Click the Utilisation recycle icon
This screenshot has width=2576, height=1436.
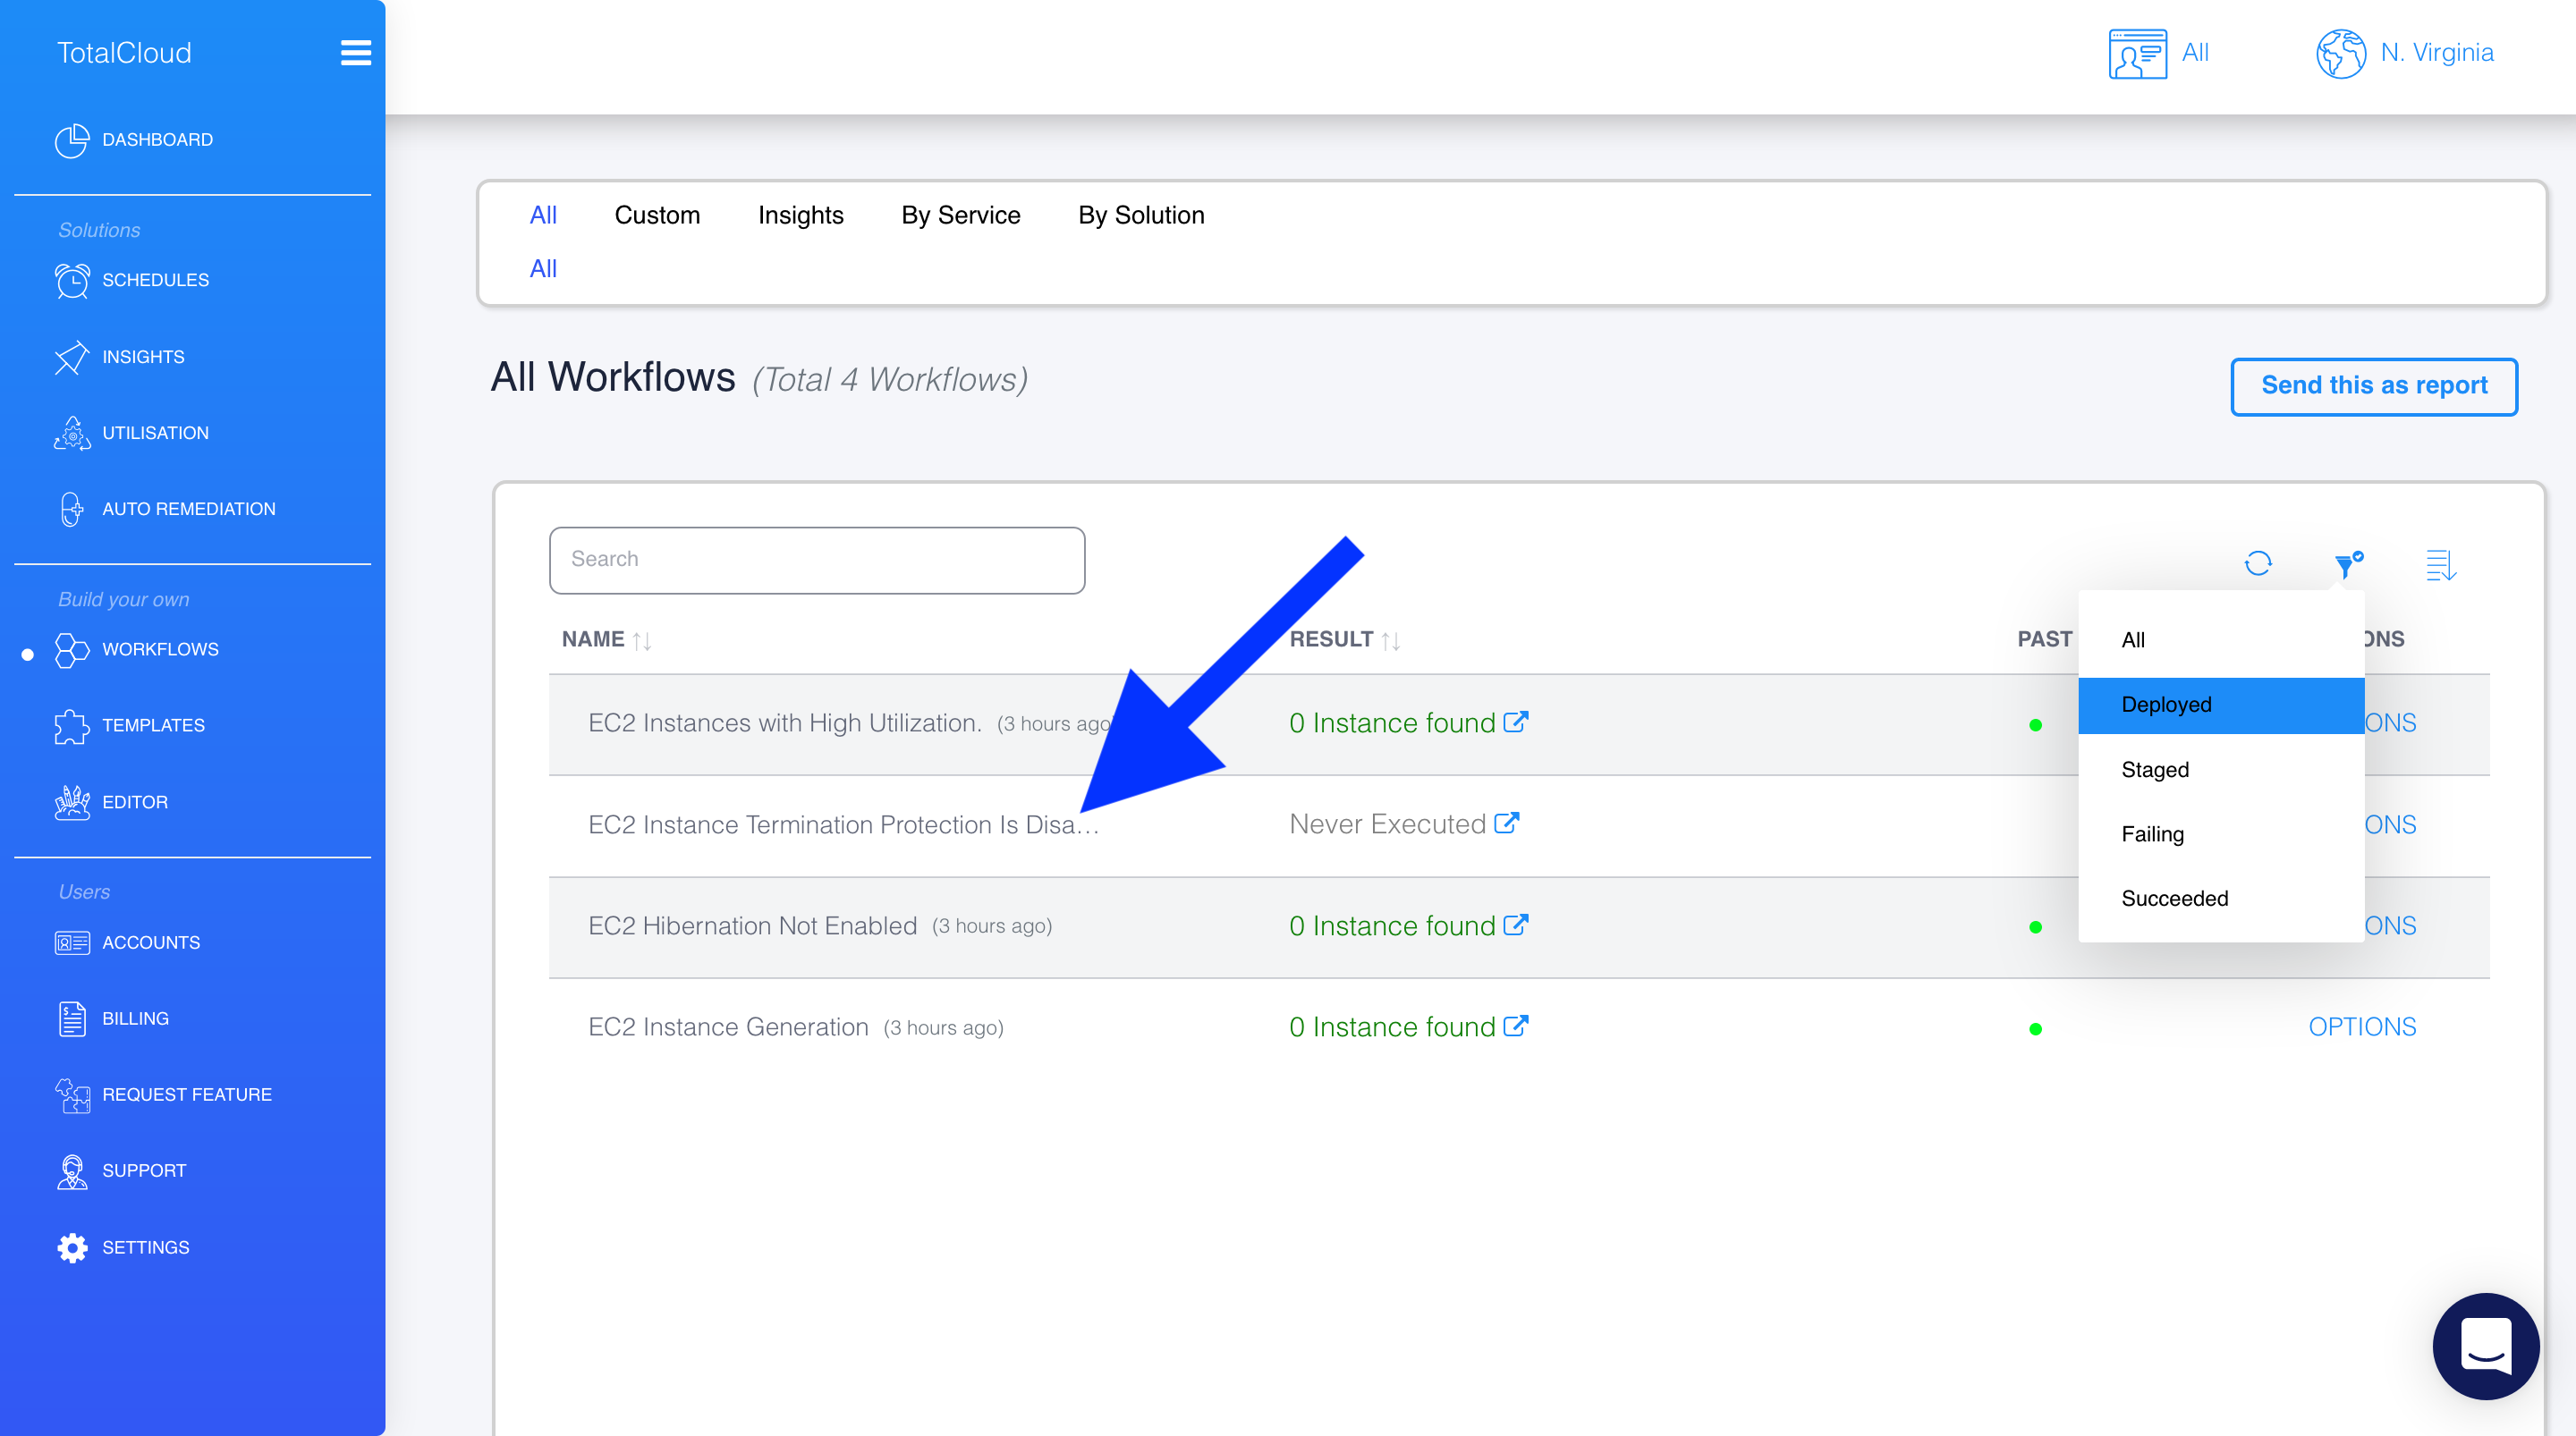(72, 434)
